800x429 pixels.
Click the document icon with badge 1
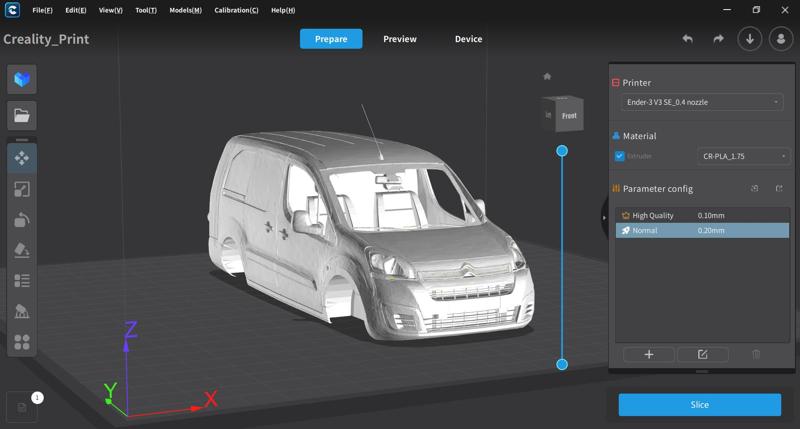(22, 407)
